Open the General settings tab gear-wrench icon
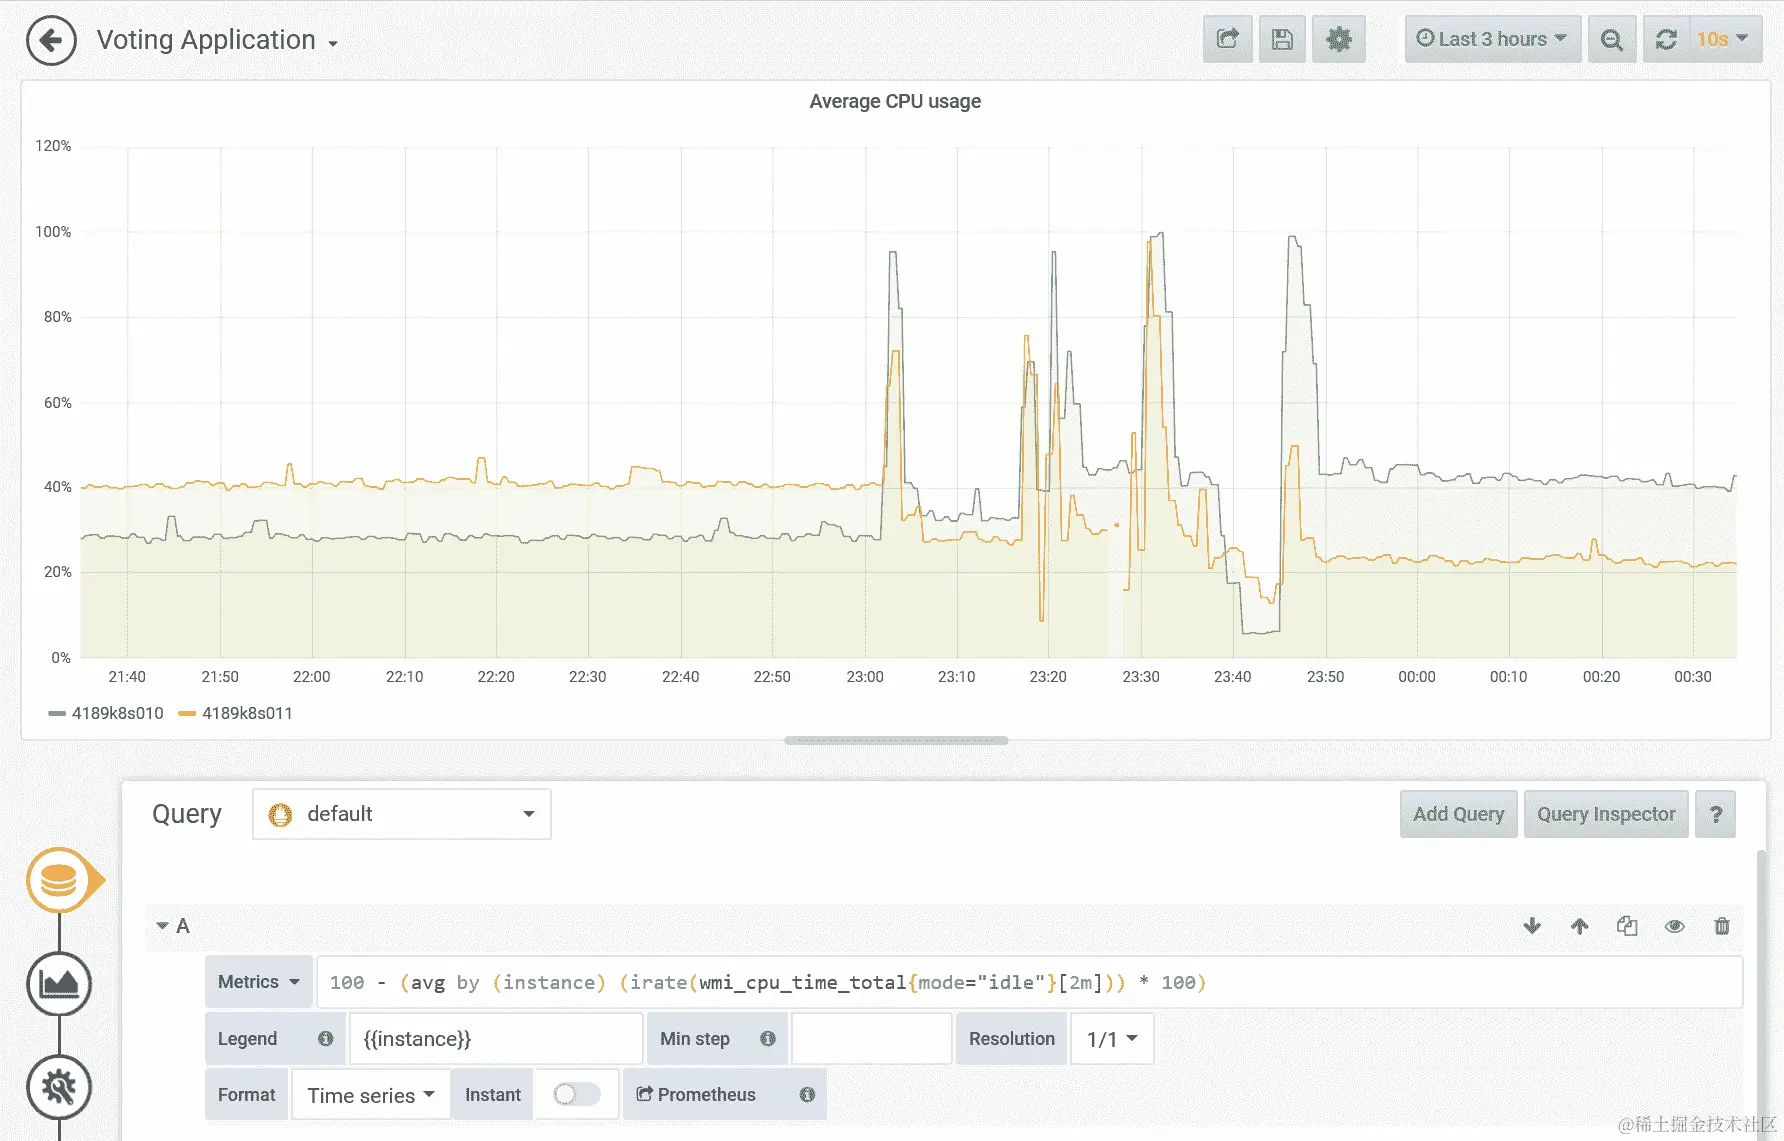Image resolution: width=1784 pixels, height=1141 pixels. tap(59, 1087)
